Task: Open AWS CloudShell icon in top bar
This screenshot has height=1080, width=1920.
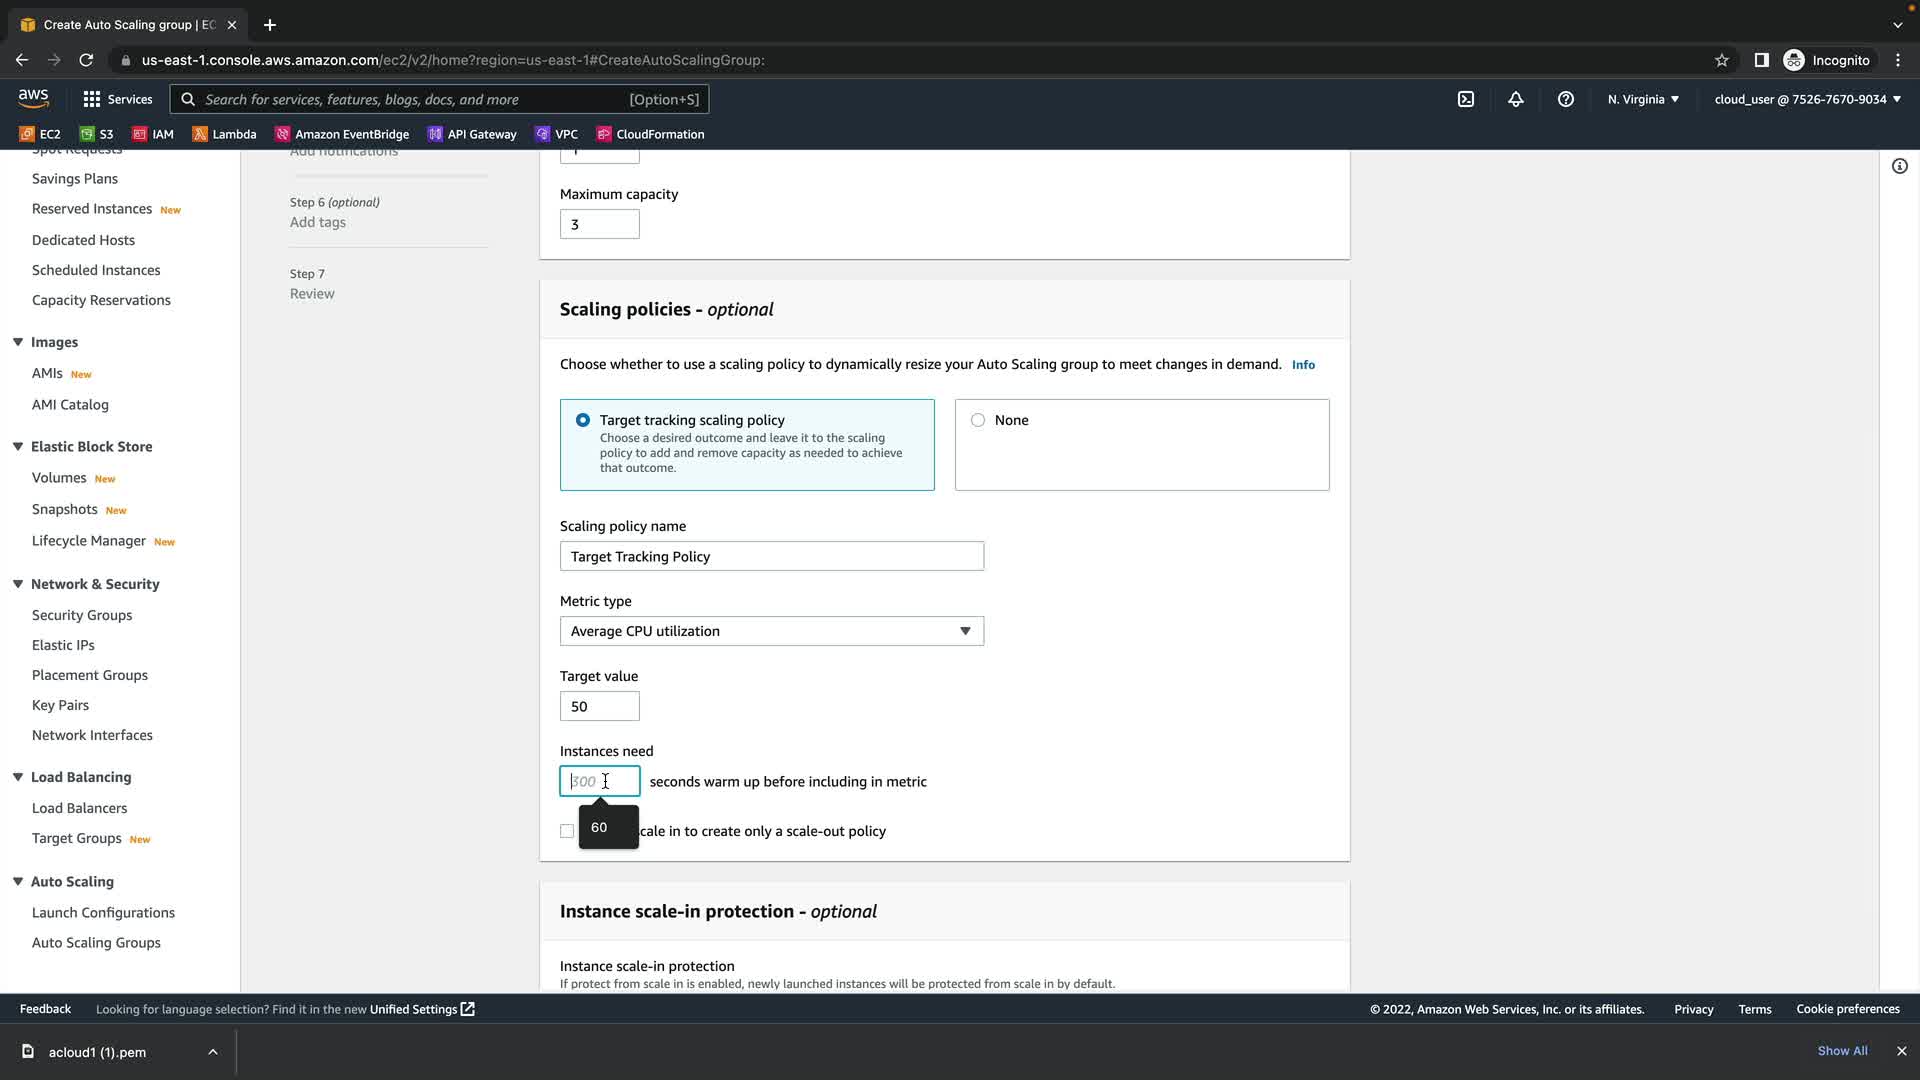Action: [x=1465, y=99]
